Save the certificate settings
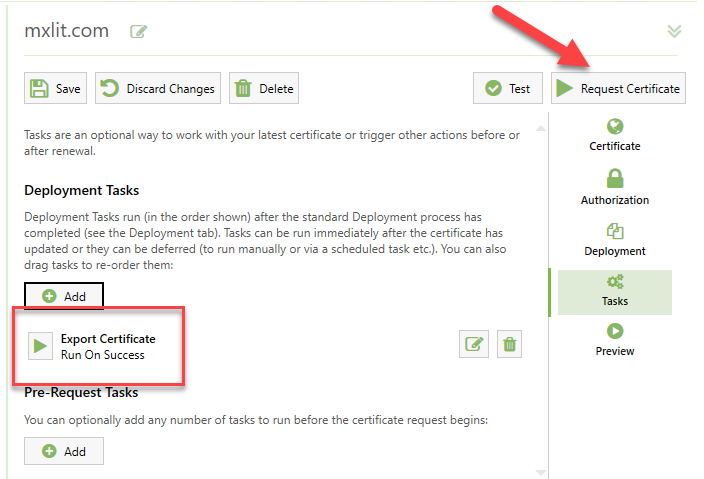This screenshot has width=704, height=479. (55, 88)
